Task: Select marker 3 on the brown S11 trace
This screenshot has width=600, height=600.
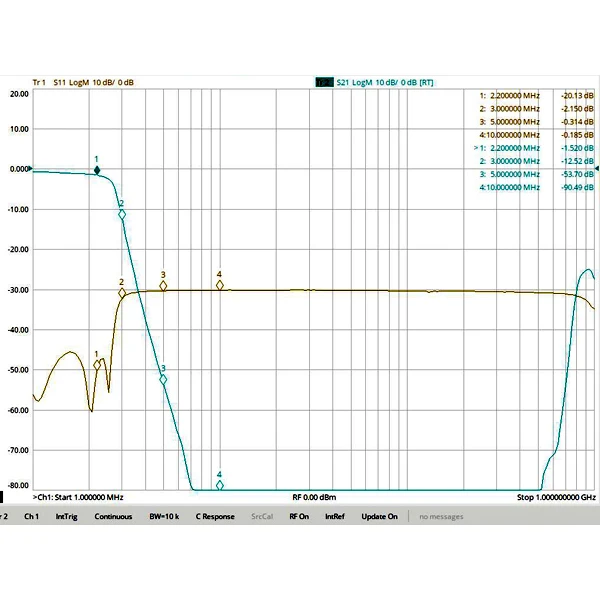Action: (163, 286)
